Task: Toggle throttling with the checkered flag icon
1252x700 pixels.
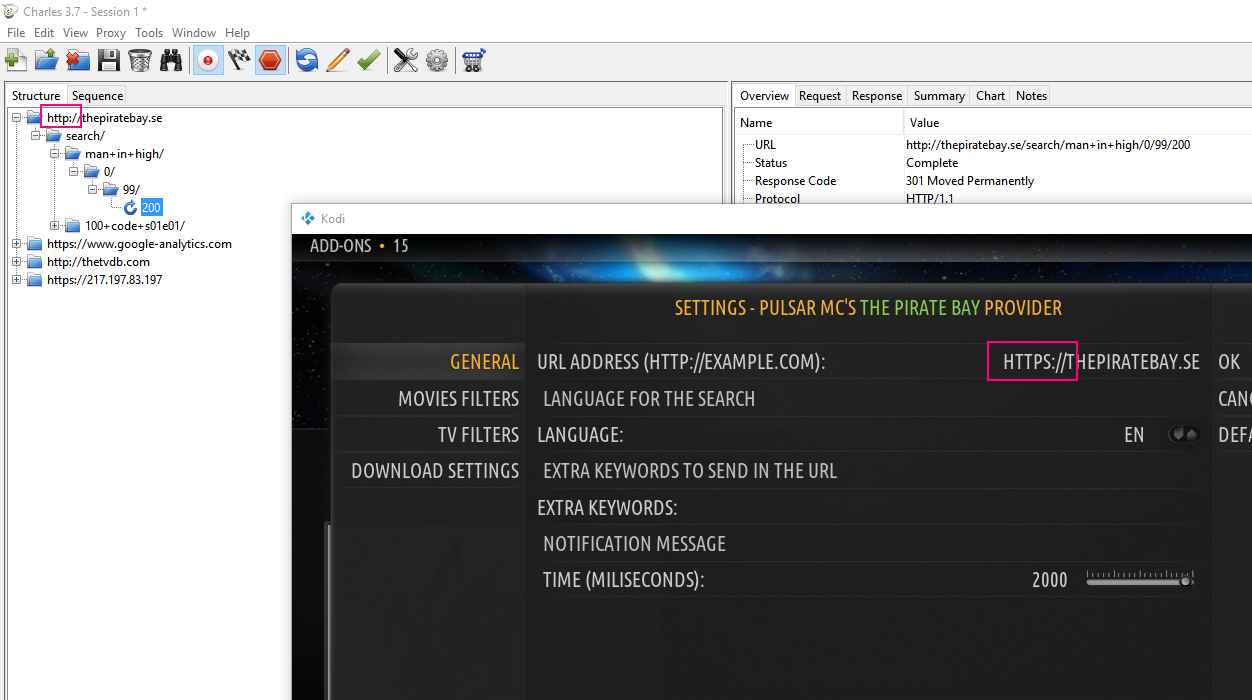Action: [239, 61]
